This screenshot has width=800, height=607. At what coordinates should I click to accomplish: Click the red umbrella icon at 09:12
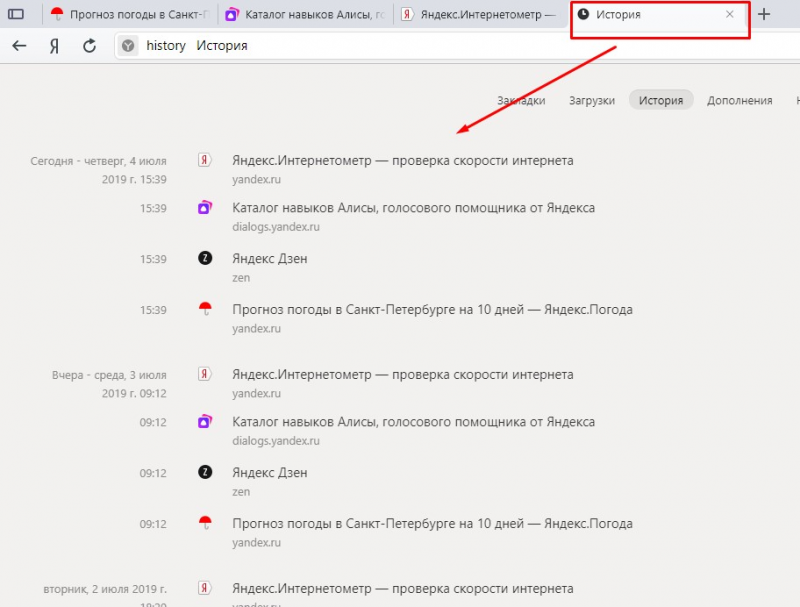point(205,523)
